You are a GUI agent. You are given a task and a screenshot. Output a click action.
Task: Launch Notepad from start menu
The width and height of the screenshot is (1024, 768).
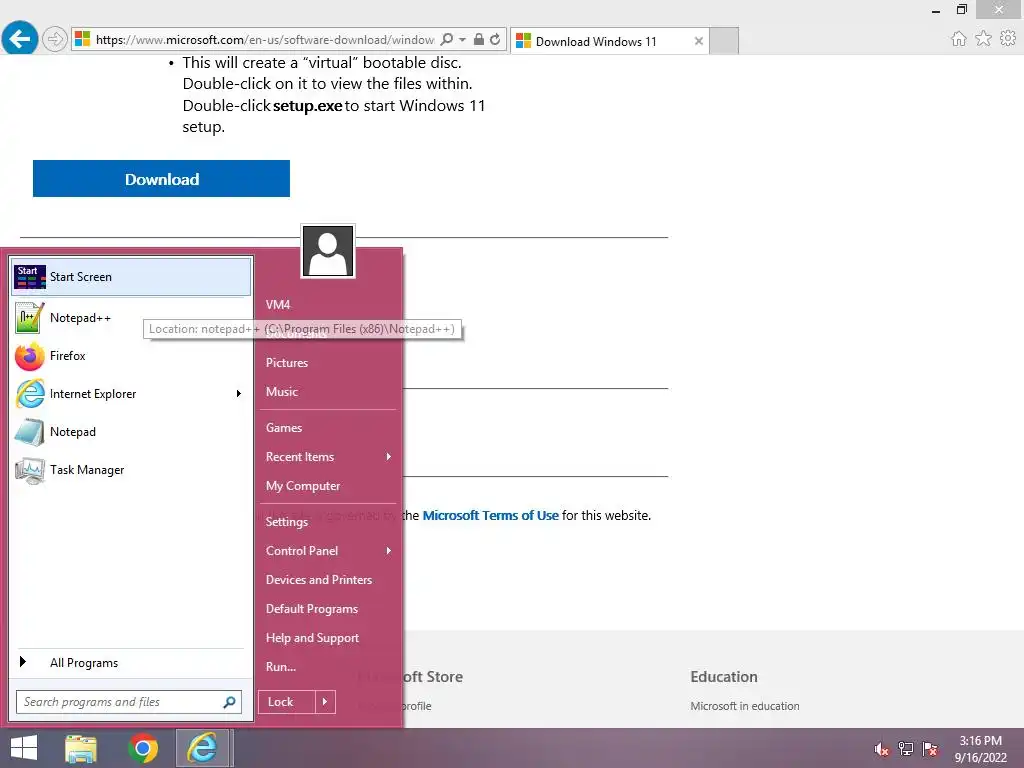(x=131, y=432)
